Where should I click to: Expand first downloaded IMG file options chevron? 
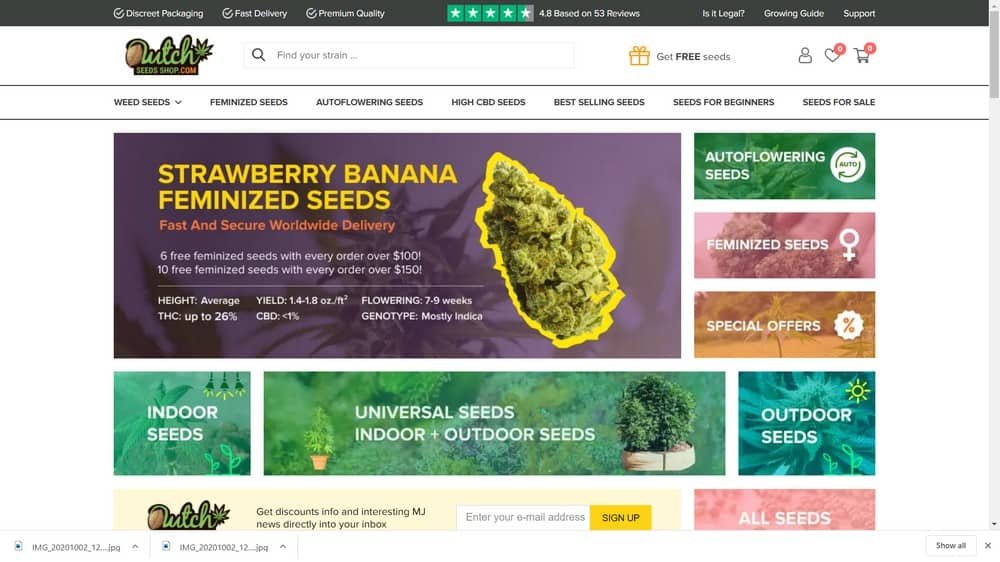[135, 547]
